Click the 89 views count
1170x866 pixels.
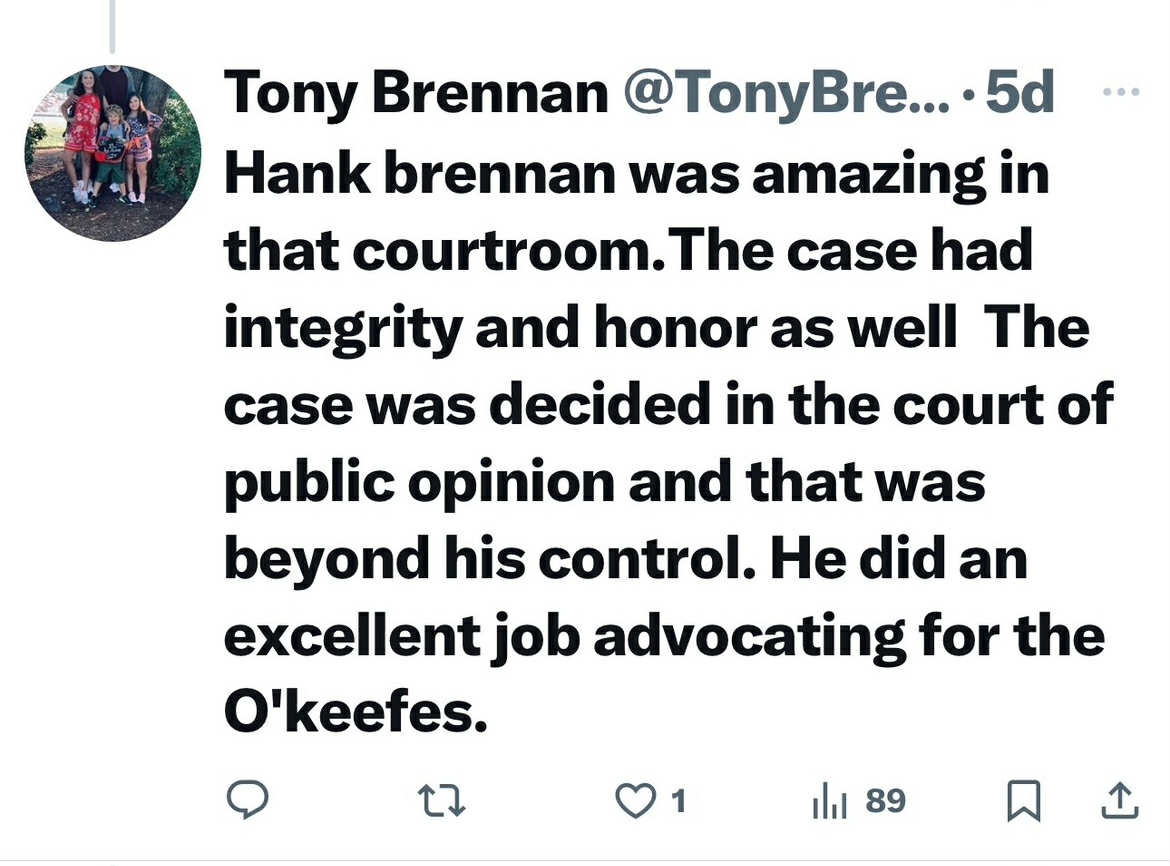[x=886, y=800]
